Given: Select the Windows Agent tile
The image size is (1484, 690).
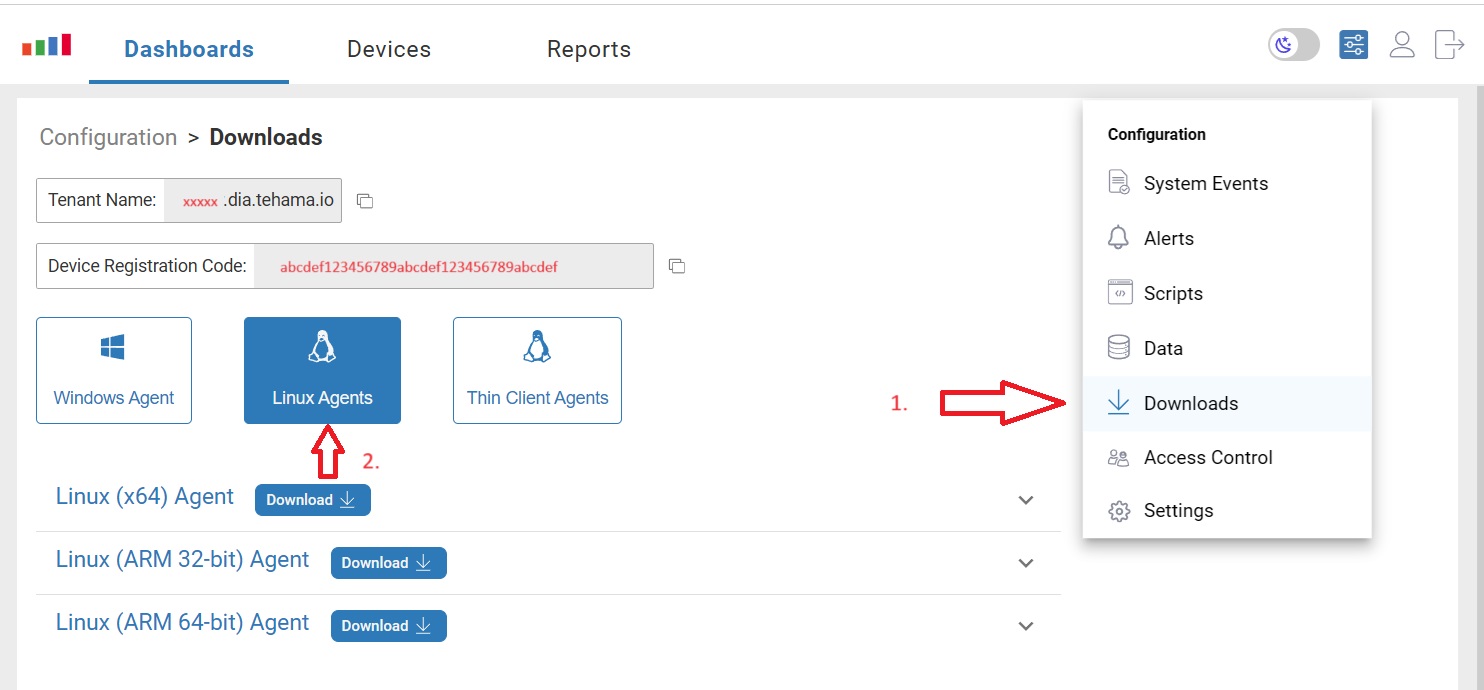Looking at the screenshot, I should click(113, 370).
